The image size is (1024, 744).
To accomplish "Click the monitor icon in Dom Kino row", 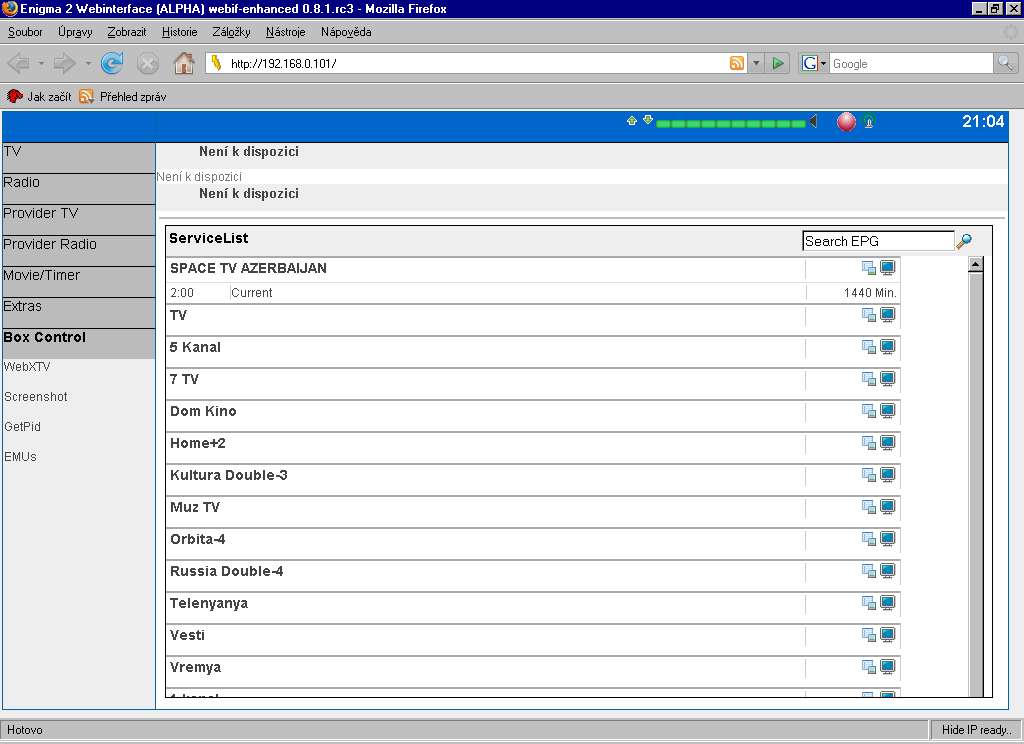I will click(888, 411).
